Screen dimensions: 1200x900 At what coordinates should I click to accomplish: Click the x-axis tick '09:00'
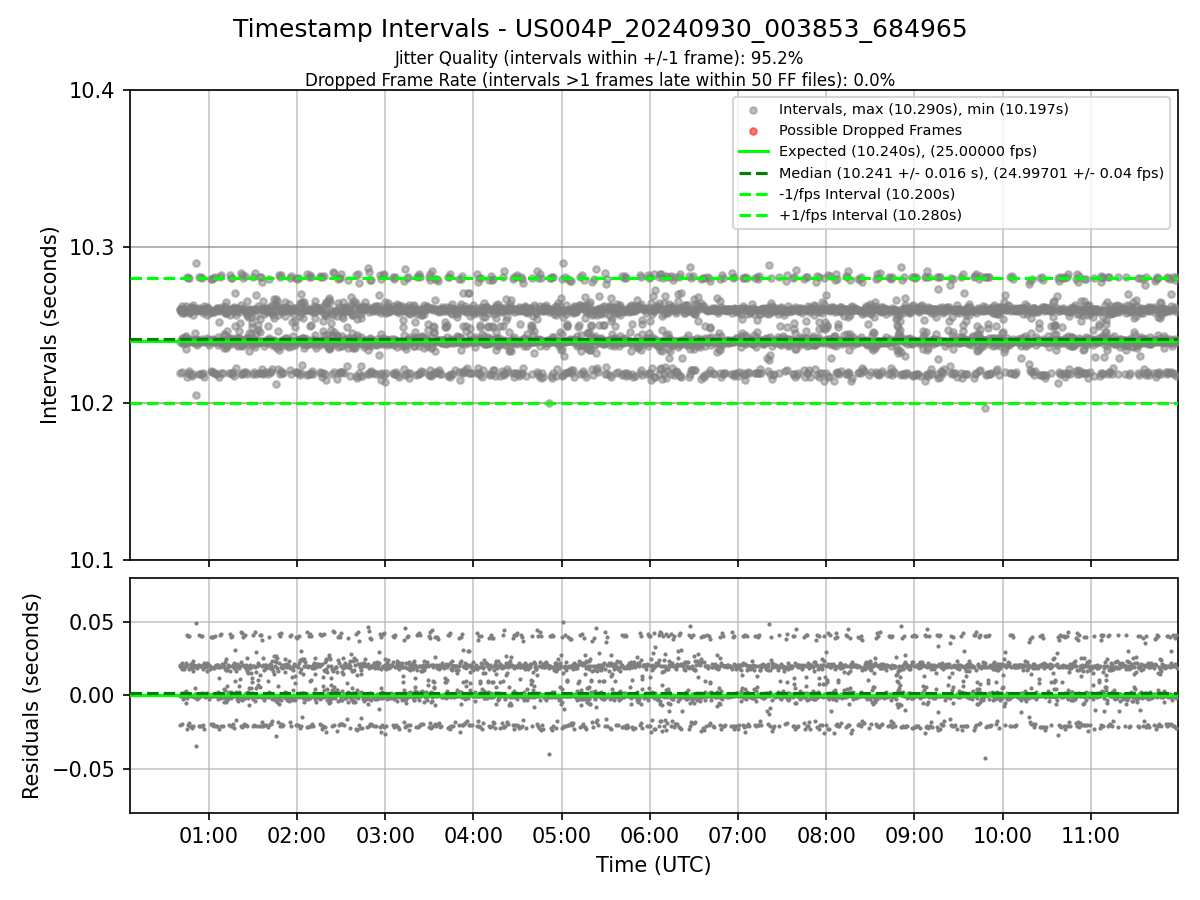914,835
